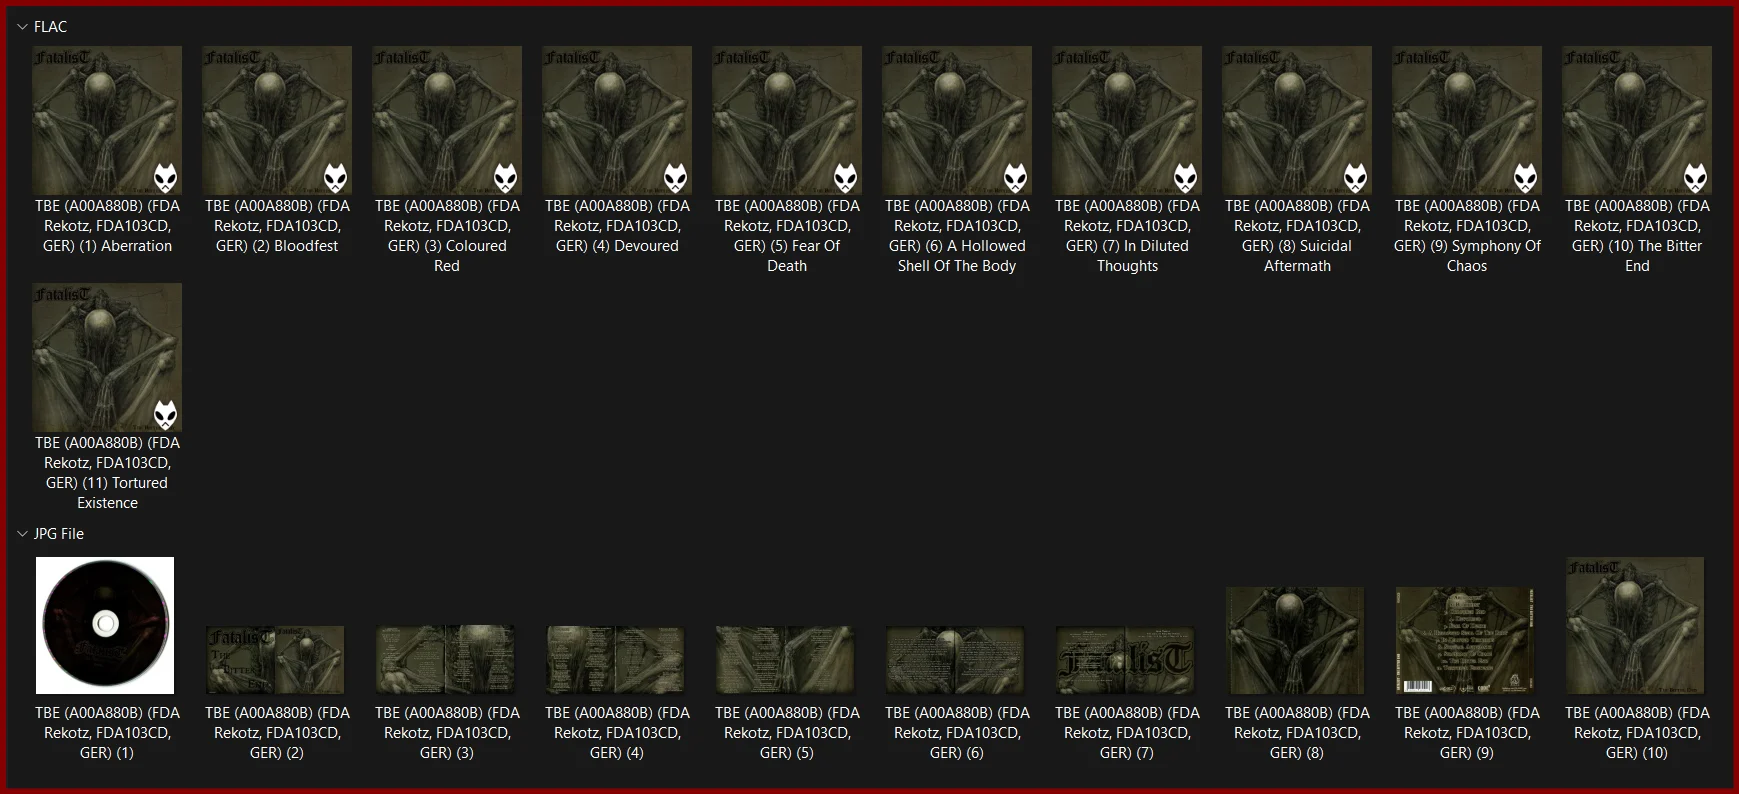Click the JPG thumbnail labeled GER) (4)
This screenshot has height=794, width=1739.
(615, 660)
